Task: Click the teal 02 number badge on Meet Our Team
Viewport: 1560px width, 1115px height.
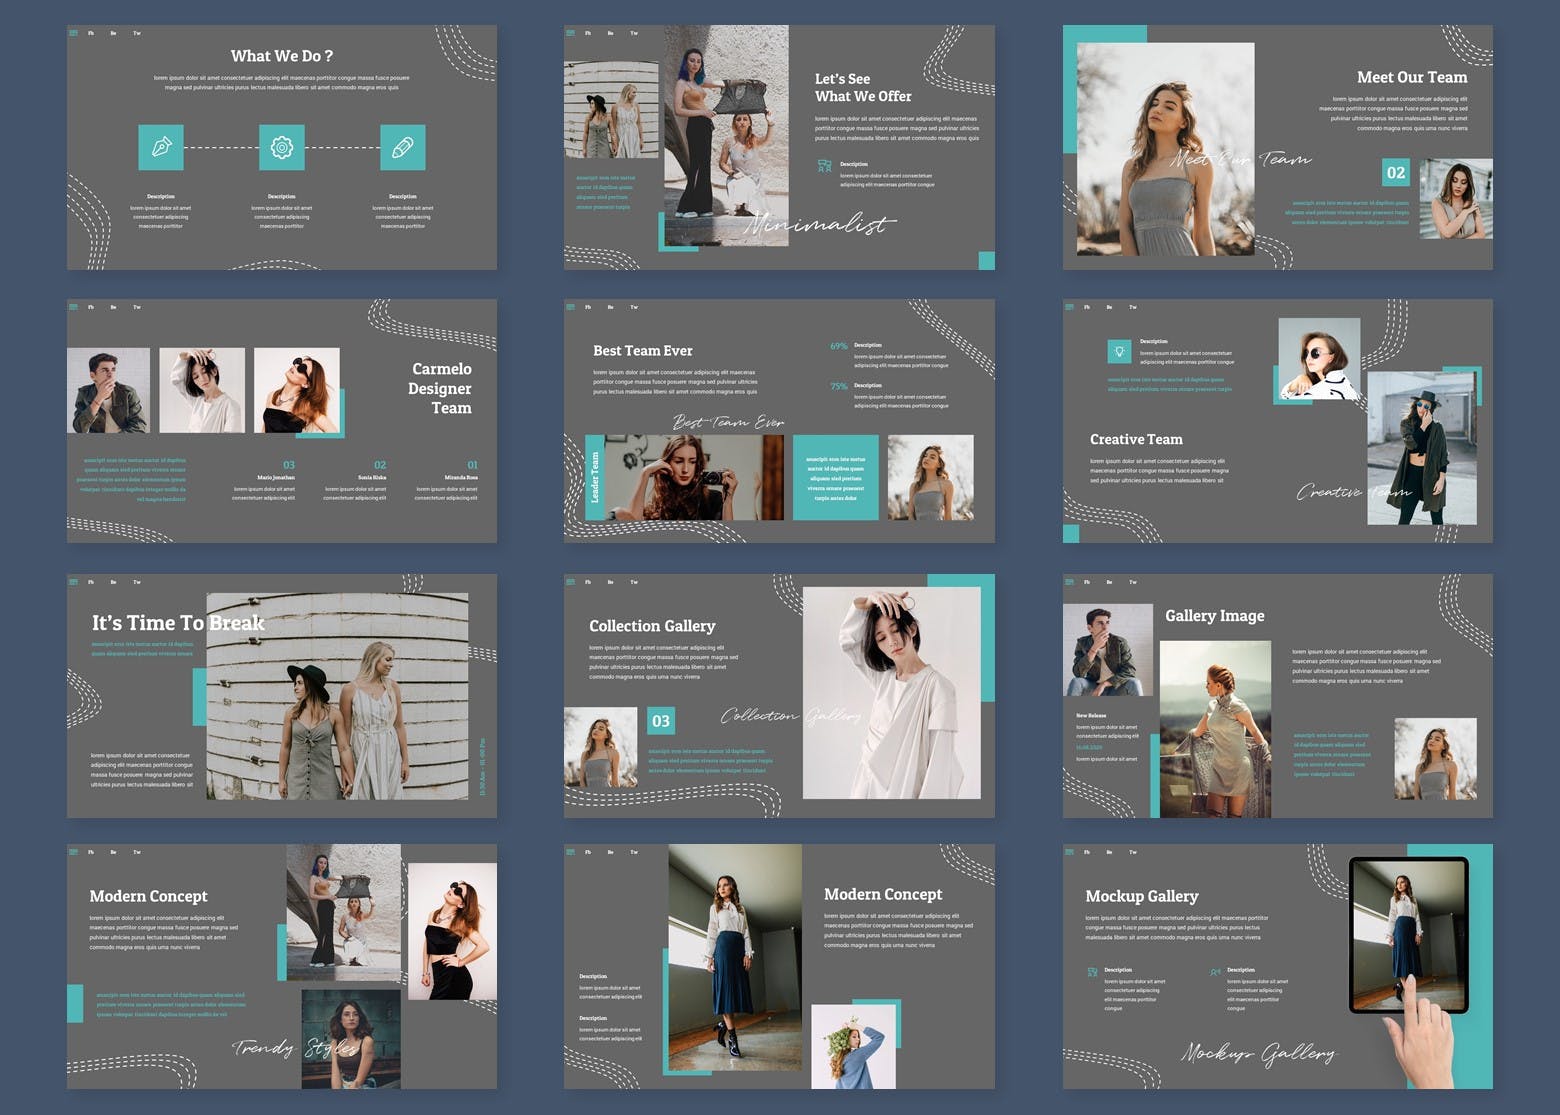Action: pos(1396,173)
